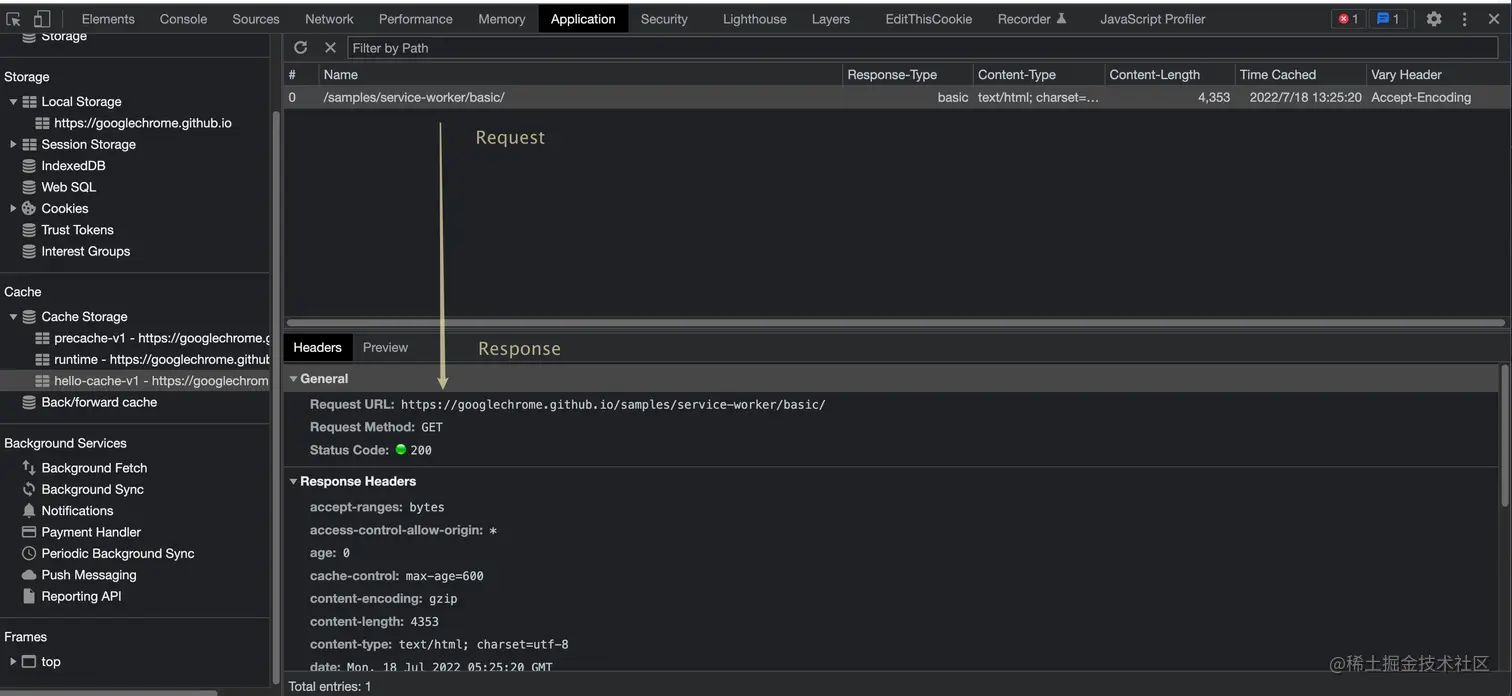Switch to the Console tab
This screenshot has height=696, width=1512.
183,19
